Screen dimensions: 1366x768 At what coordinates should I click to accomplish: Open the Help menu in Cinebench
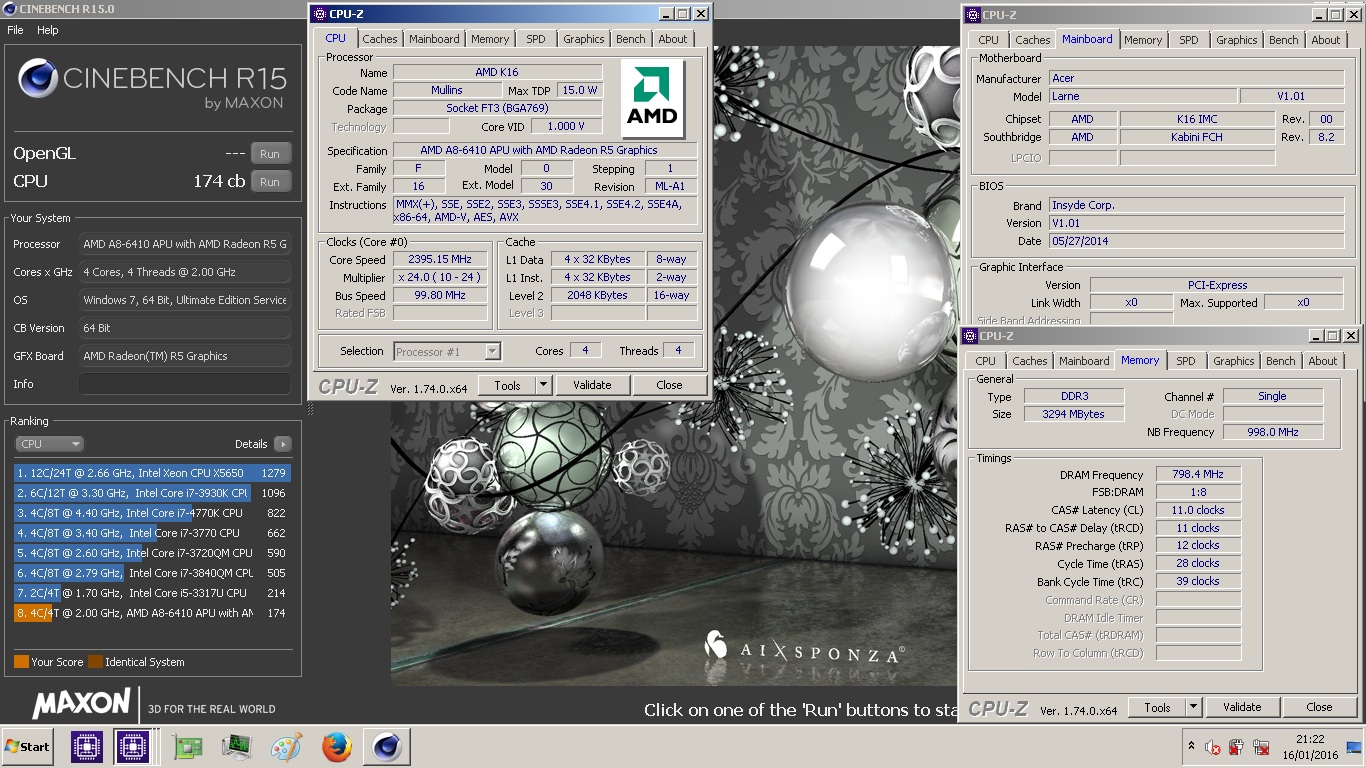[48, 30]
